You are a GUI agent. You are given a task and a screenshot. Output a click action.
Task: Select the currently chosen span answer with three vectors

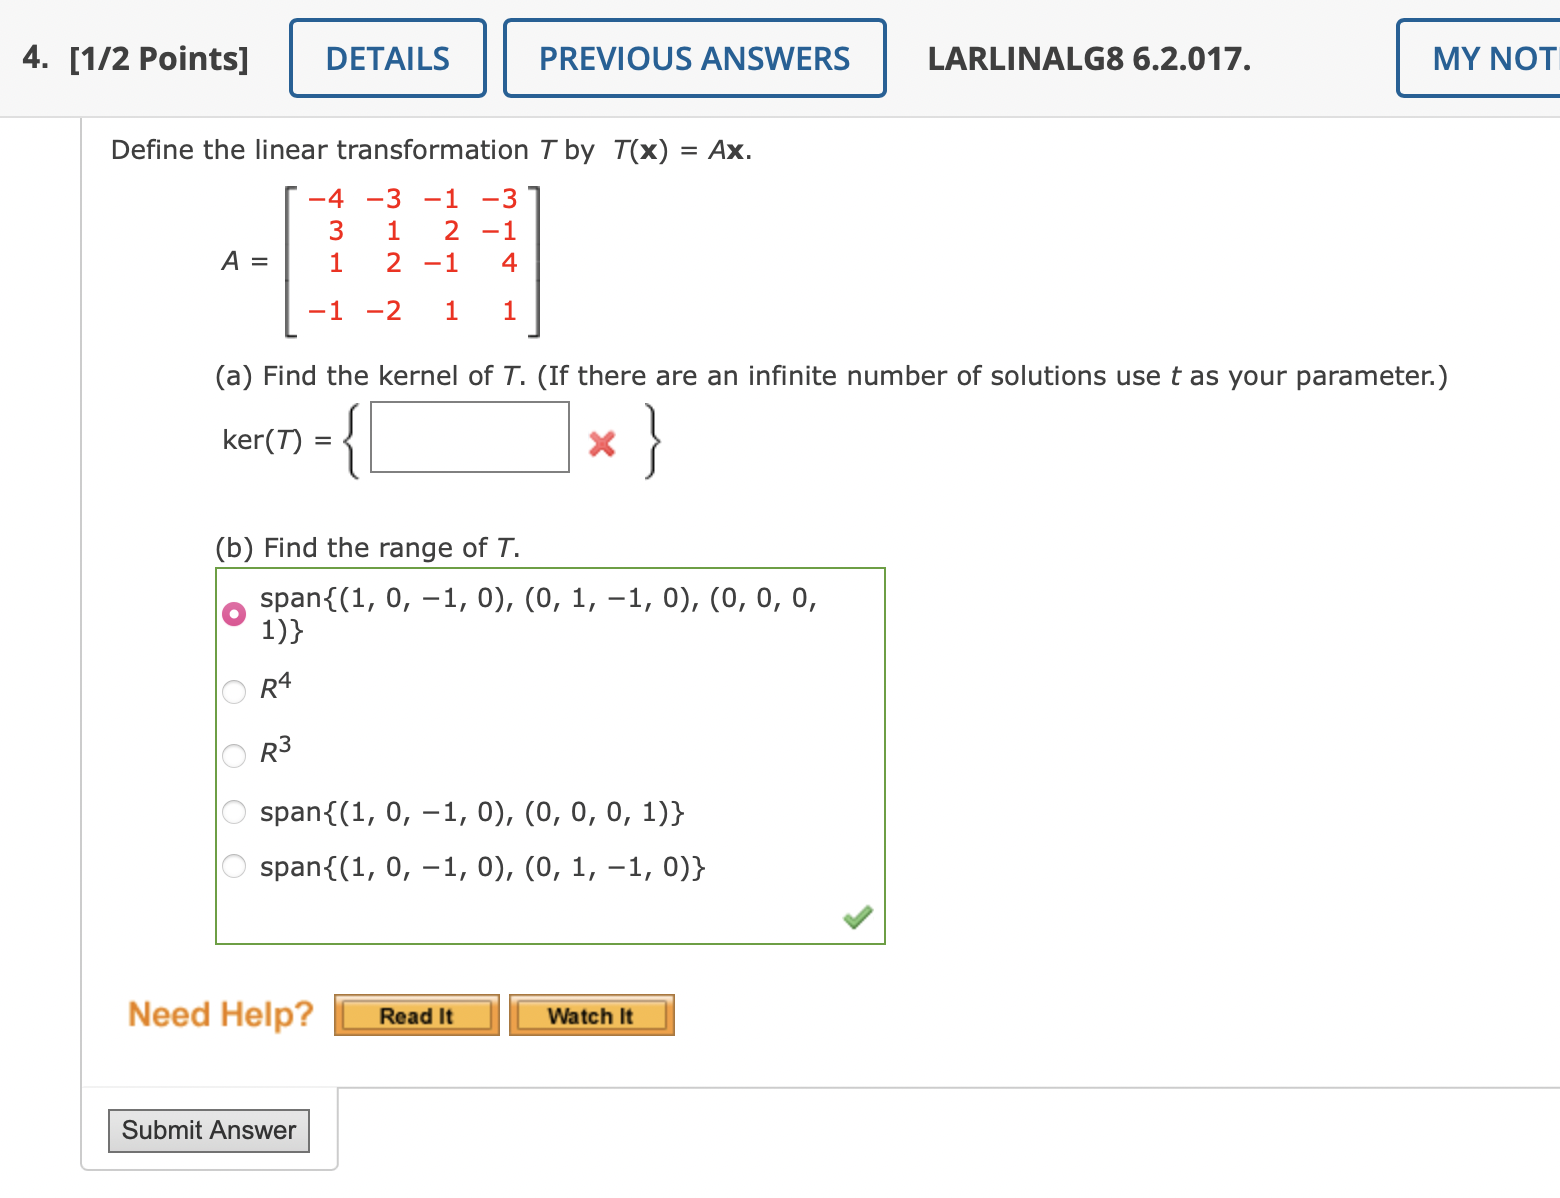click(233, 613)
